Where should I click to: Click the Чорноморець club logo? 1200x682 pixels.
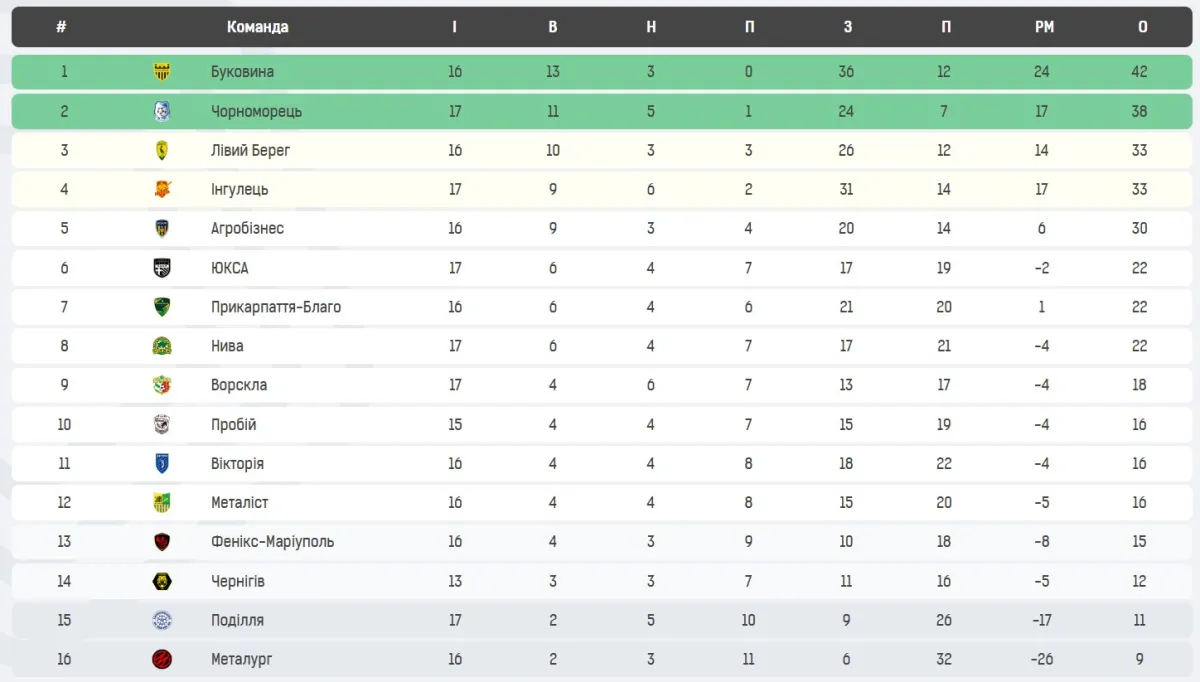[x=162, y=111]
